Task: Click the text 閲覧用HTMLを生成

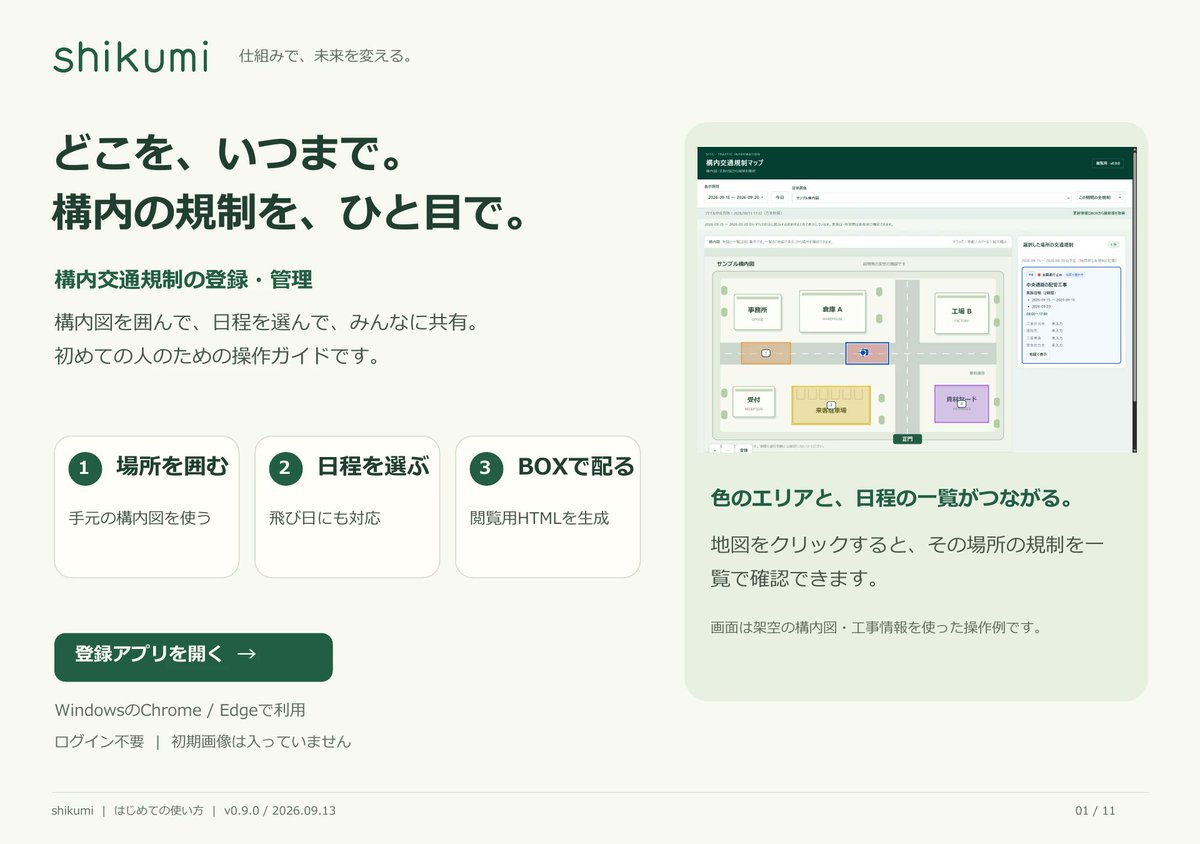Action: click(539, 518)
